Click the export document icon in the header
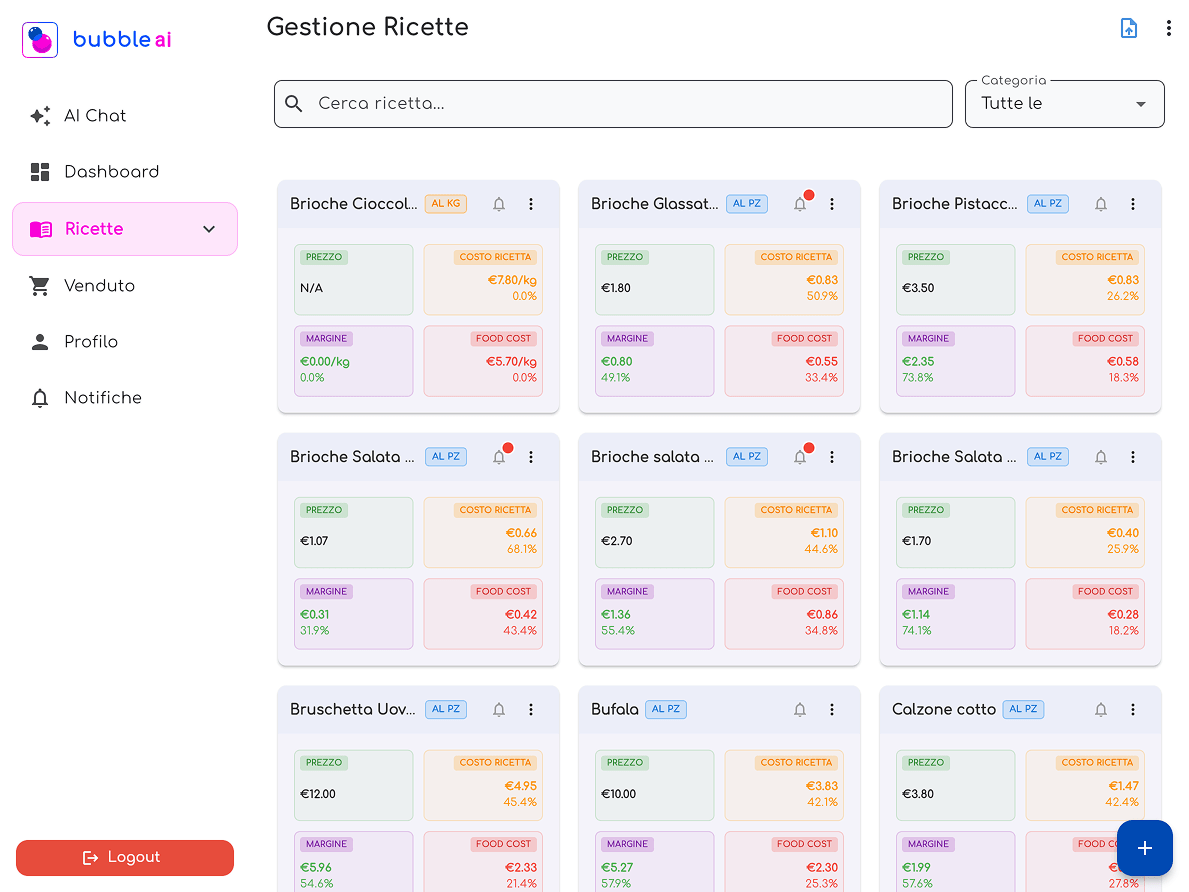1189x892 pixels. pyautogui.click(x=1129, y=28)
